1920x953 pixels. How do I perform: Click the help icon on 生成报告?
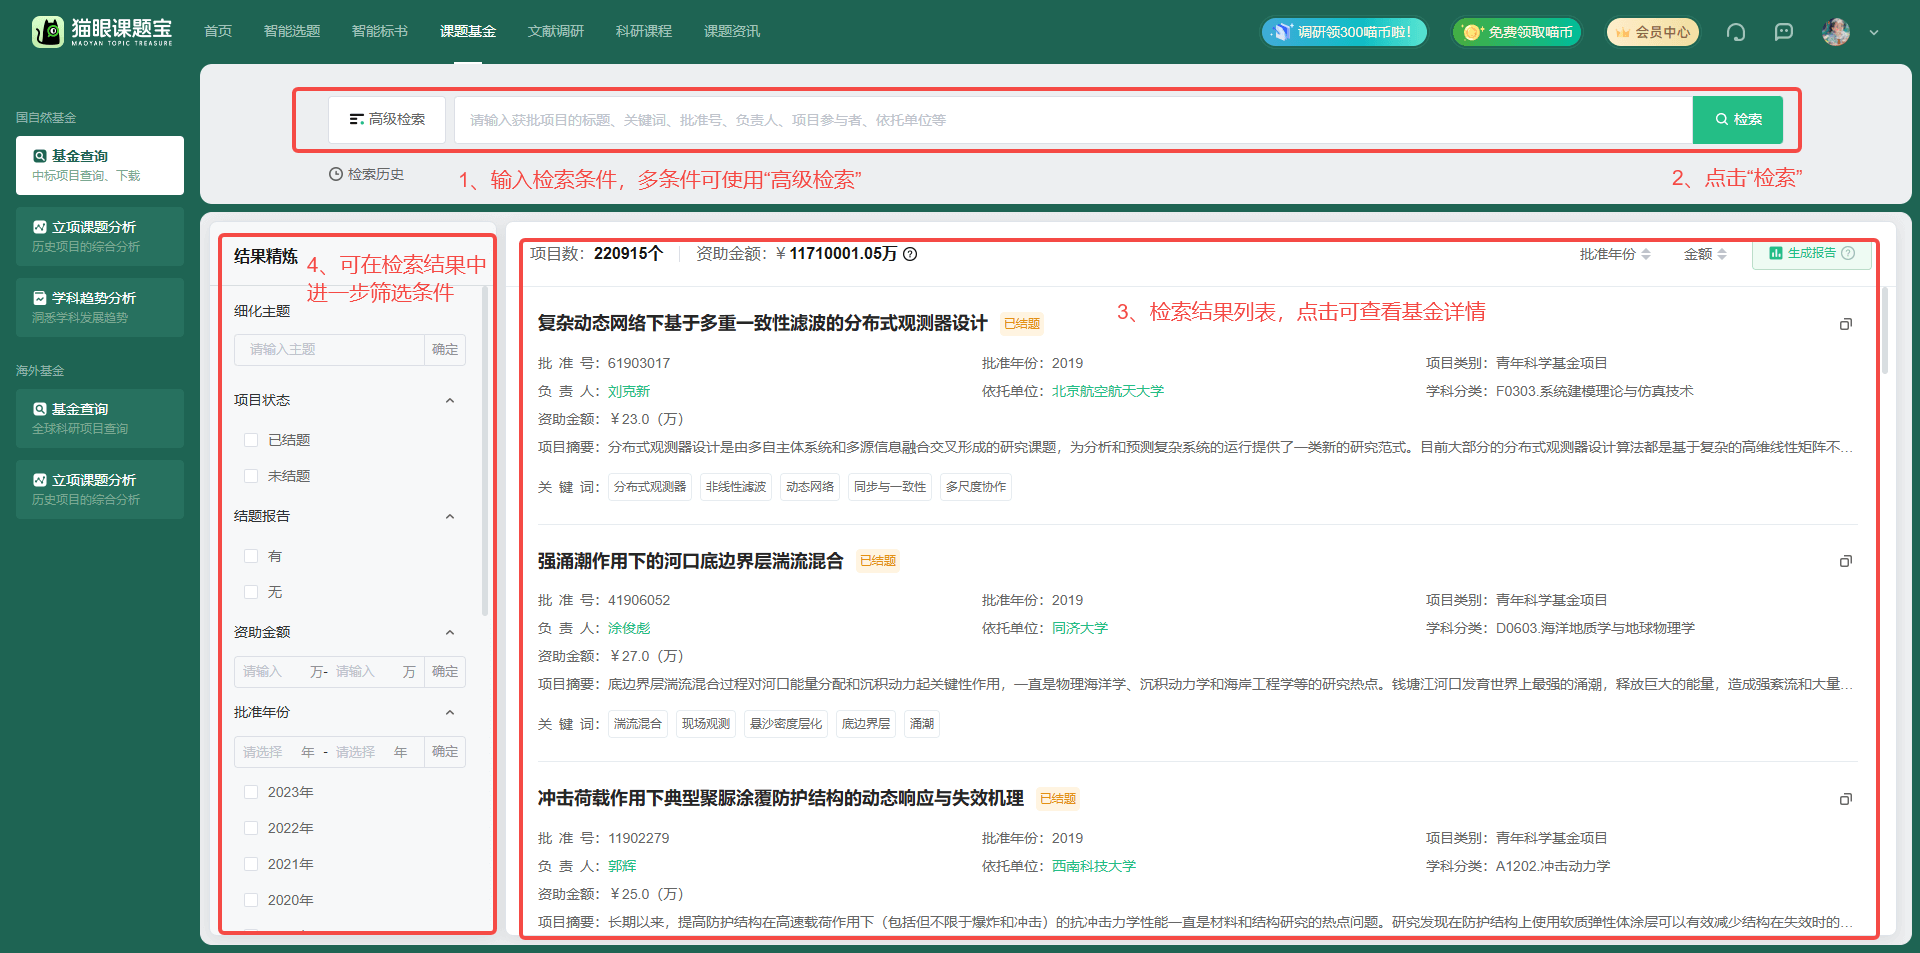(1848, 253)
